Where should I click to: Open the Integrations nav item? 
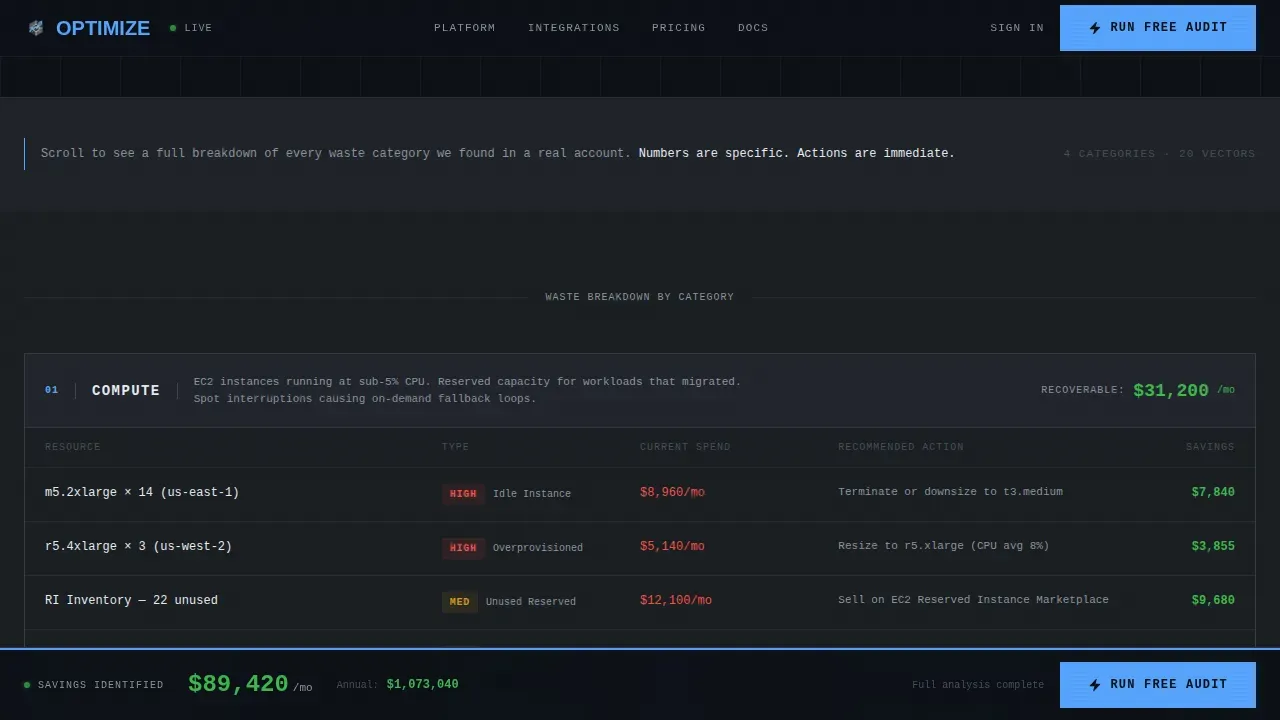574,28
